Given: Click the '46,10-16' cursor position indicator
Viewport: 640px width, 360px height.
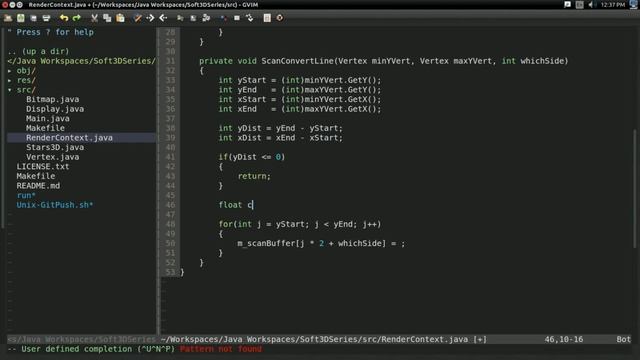Looking at the screenshot, I should coord(564,339).
